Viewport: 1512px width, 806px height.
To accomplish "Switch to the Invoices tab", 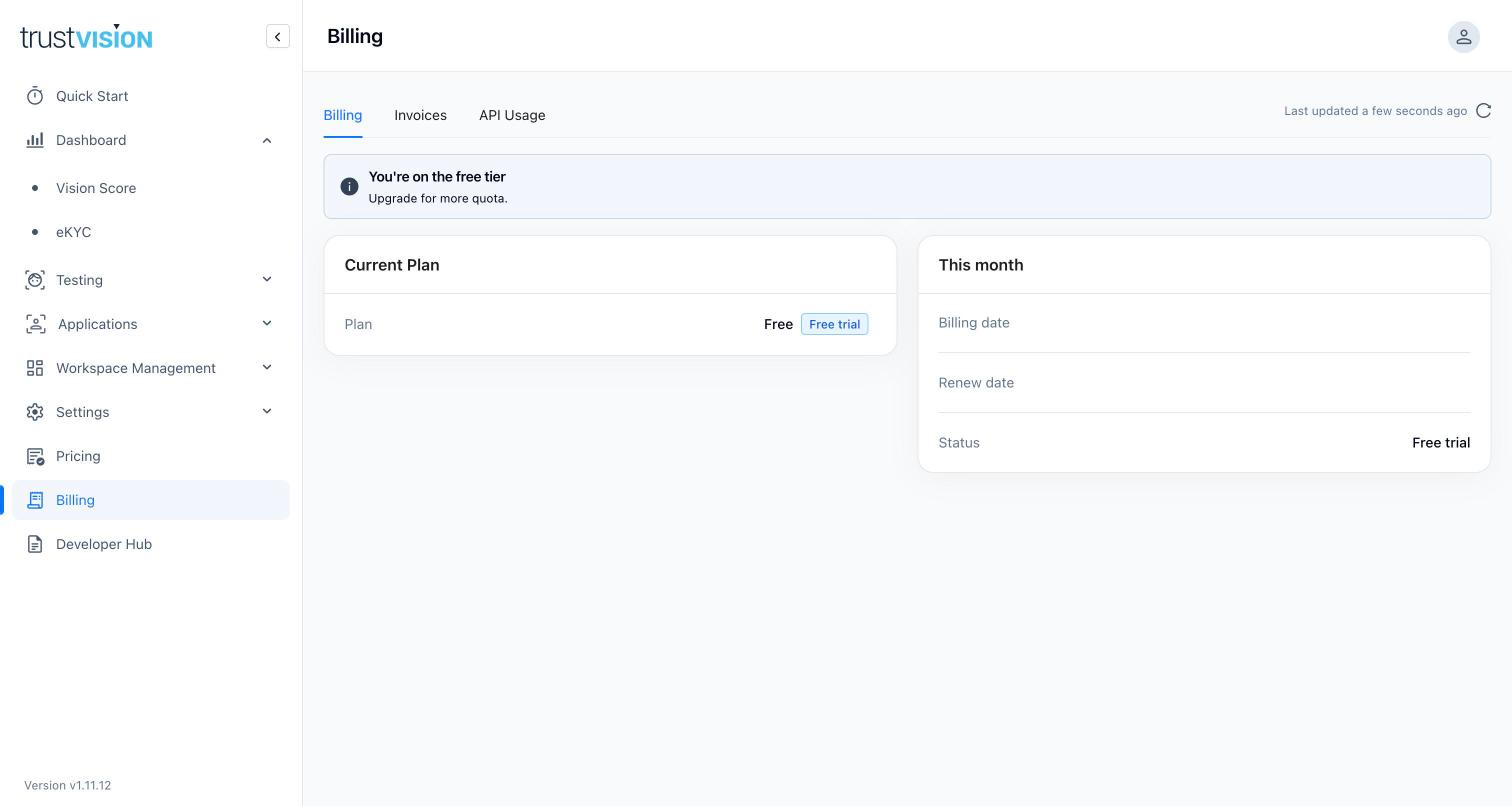I will (x=420, y=115).
